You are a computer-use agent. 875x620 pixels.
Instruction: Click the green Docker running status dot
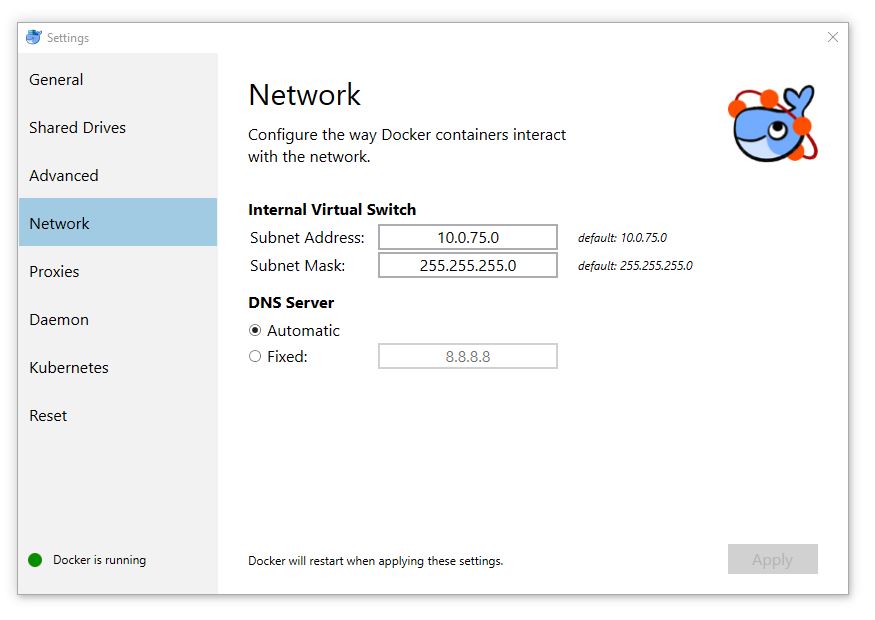tap(35, 560)
